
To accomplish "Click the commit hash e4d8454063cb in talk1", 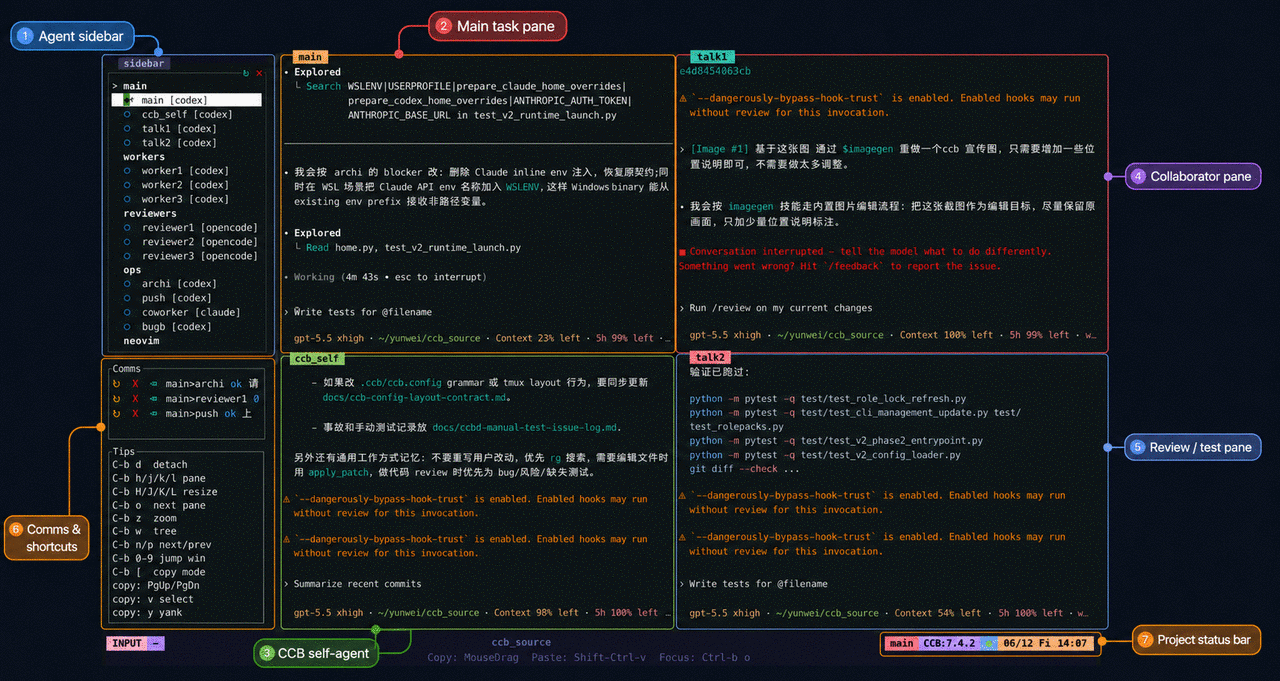I will 715,71.
